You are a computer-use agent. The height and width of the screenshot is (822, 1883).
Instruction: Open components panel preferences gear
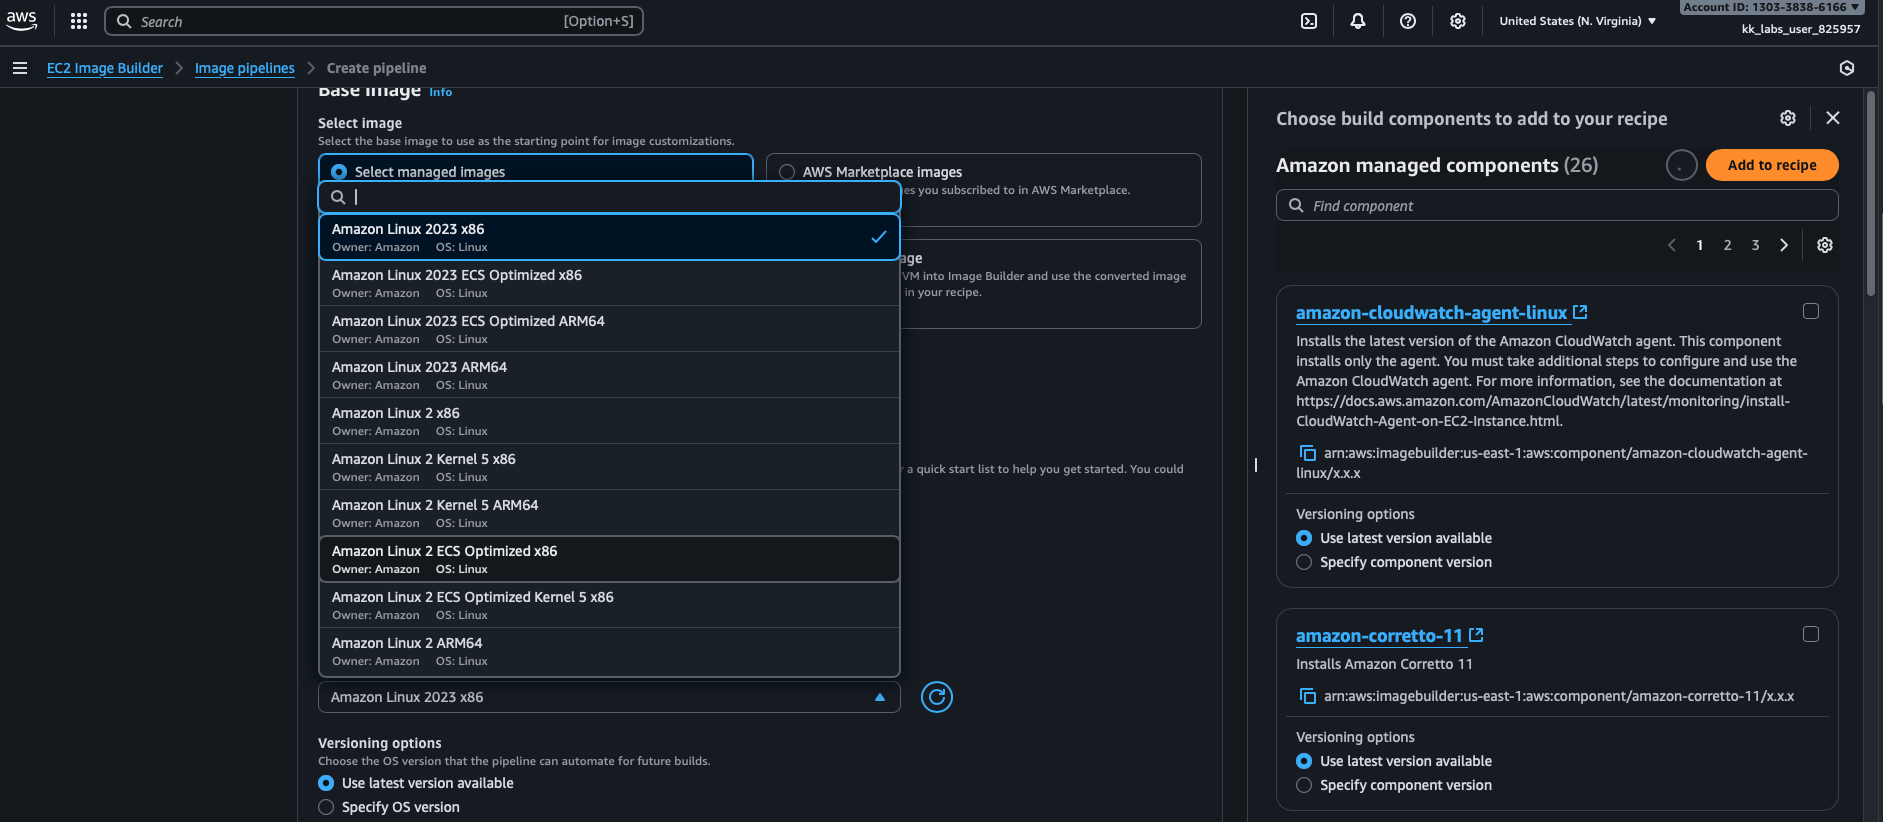point(1788,118)
